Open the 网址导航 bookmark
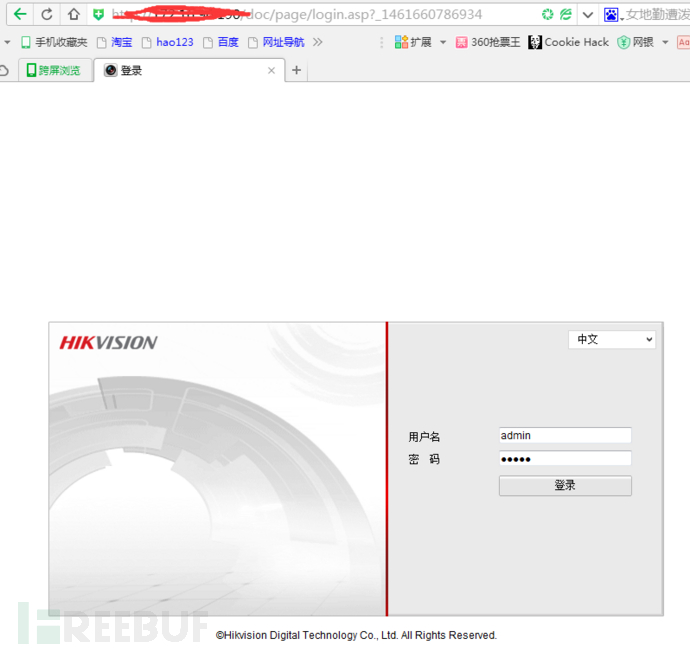 276,42
